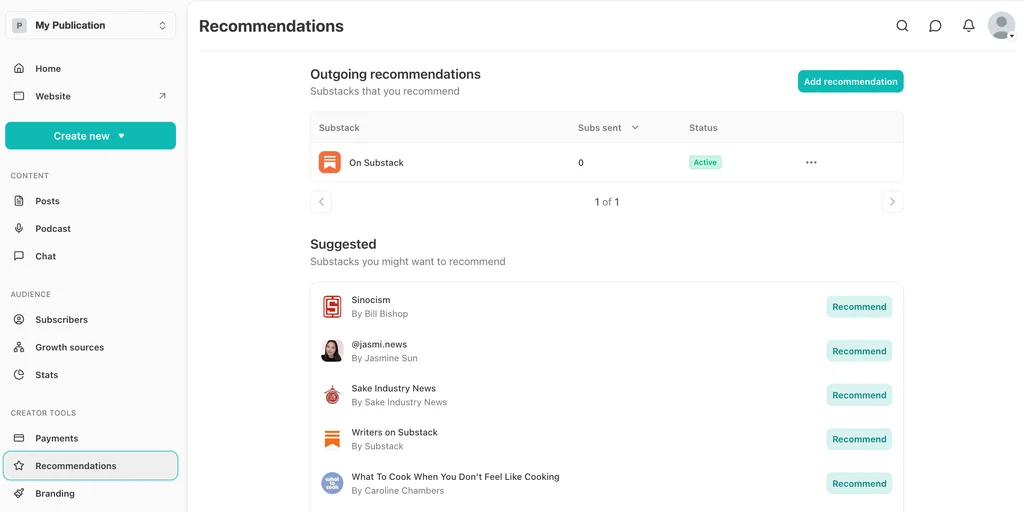This screenshot has width=1024, height=512.
Task: Click the Chat speech bubble icon in sidebar
Action: click(x=19, y=256)
